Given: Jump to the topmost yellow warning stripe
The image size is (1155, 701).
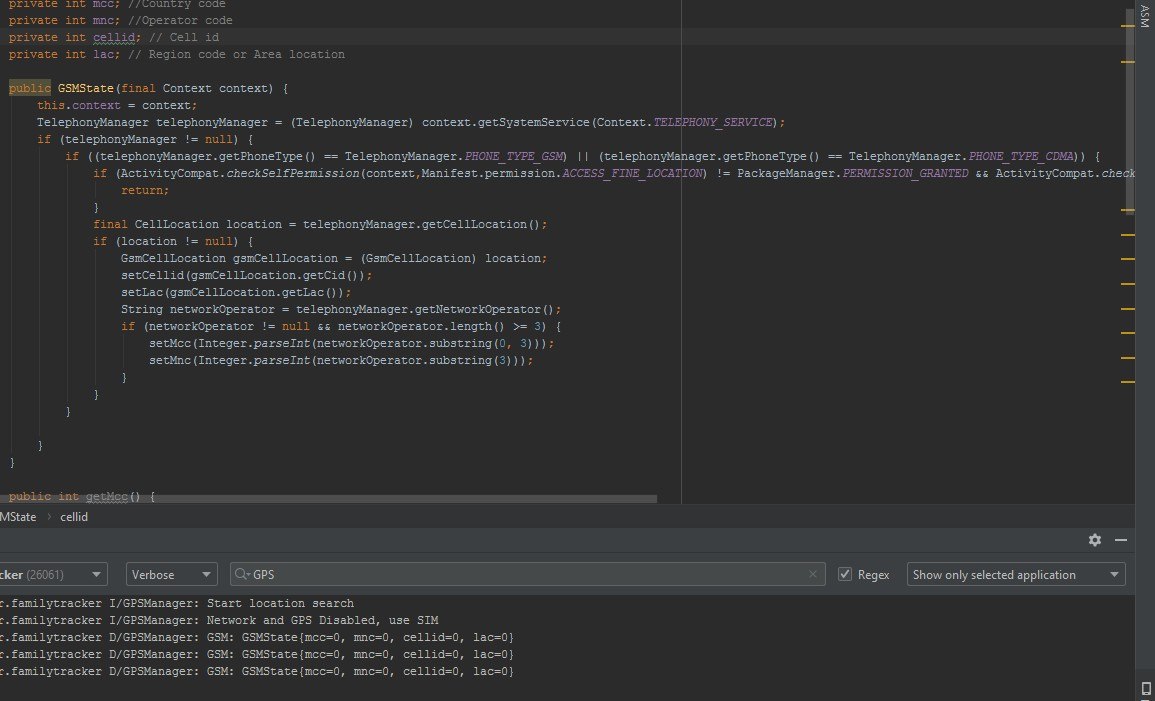Looking at the screenshot, I should pyautogui.click(x=1128, y=26).
